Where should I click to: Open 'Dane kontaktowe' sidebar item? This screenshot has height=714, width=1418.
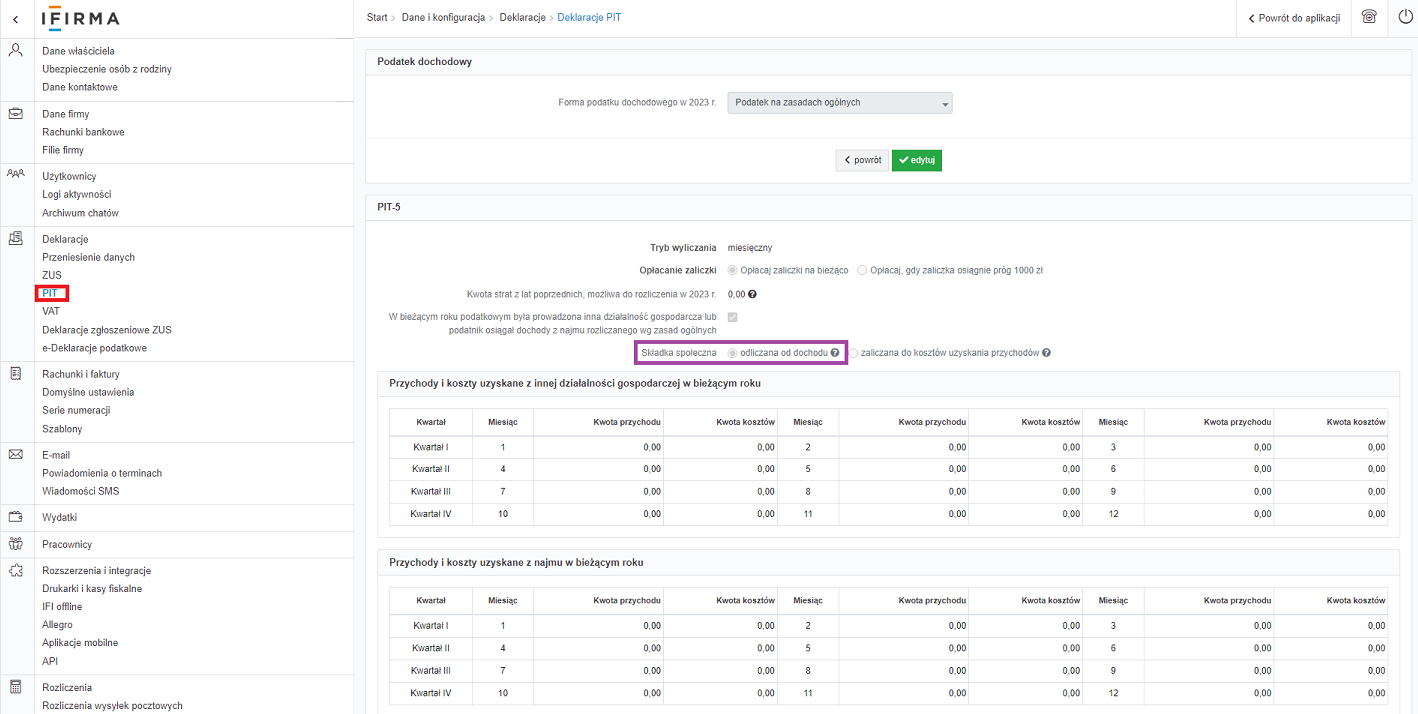80,87
